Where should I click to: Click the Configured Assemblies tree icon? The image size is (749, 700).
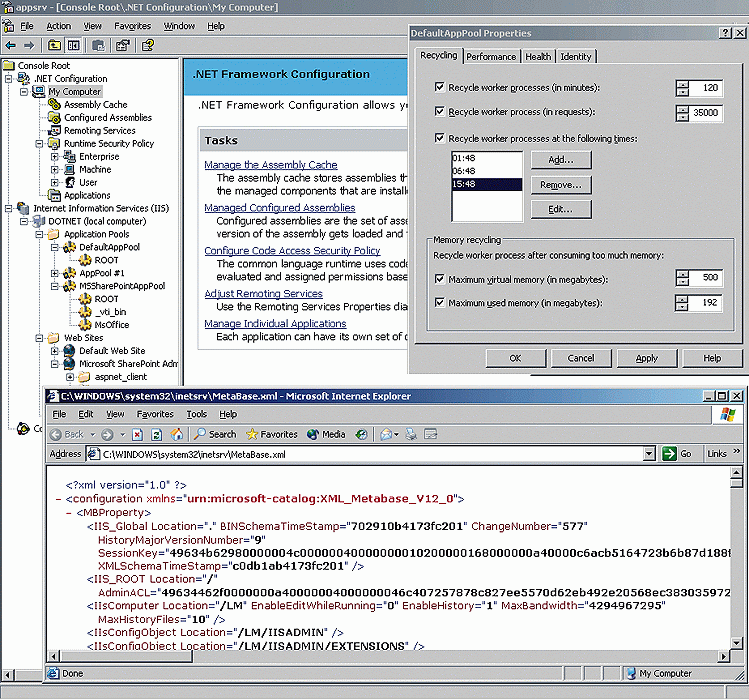tap(54, 117)
